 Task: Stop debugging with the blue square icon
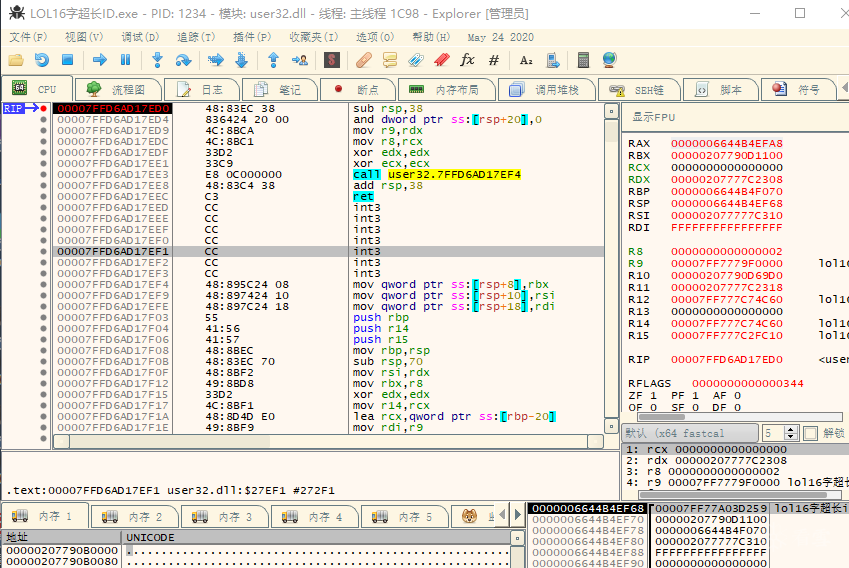click(x=67, y=60)
